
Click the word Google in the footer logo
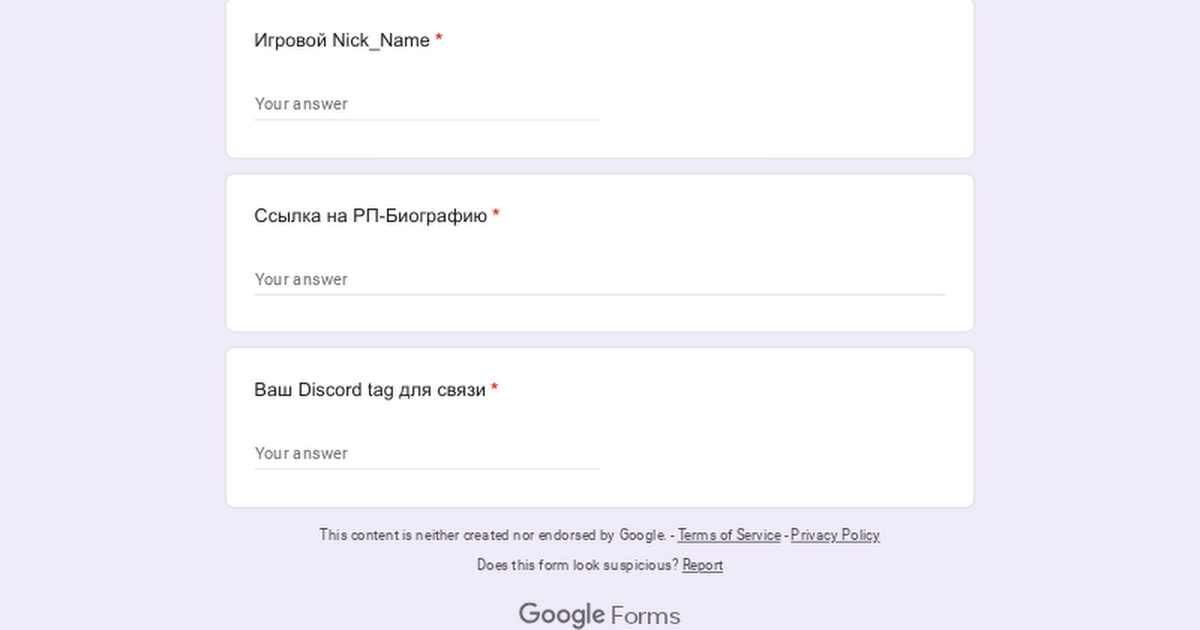point(561,614)
